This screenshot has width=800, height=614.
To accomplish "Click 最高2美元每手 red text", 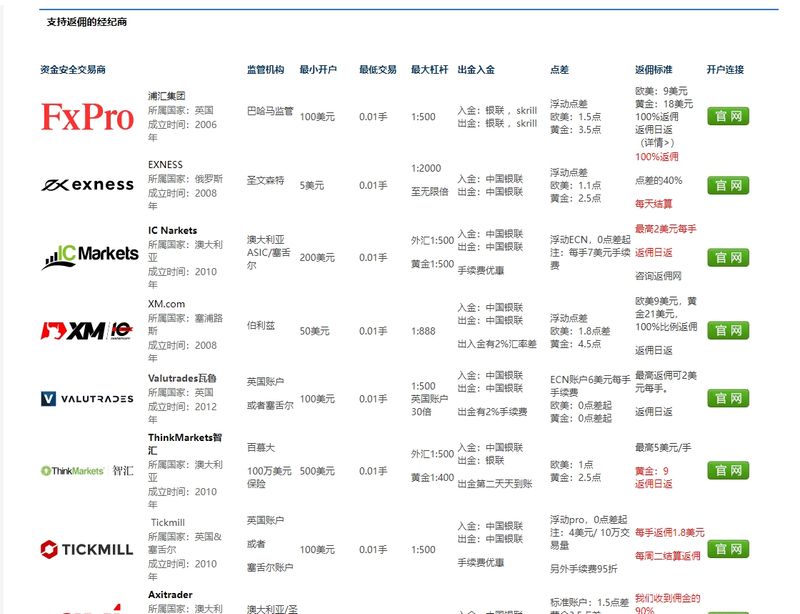I will point(666,229).
